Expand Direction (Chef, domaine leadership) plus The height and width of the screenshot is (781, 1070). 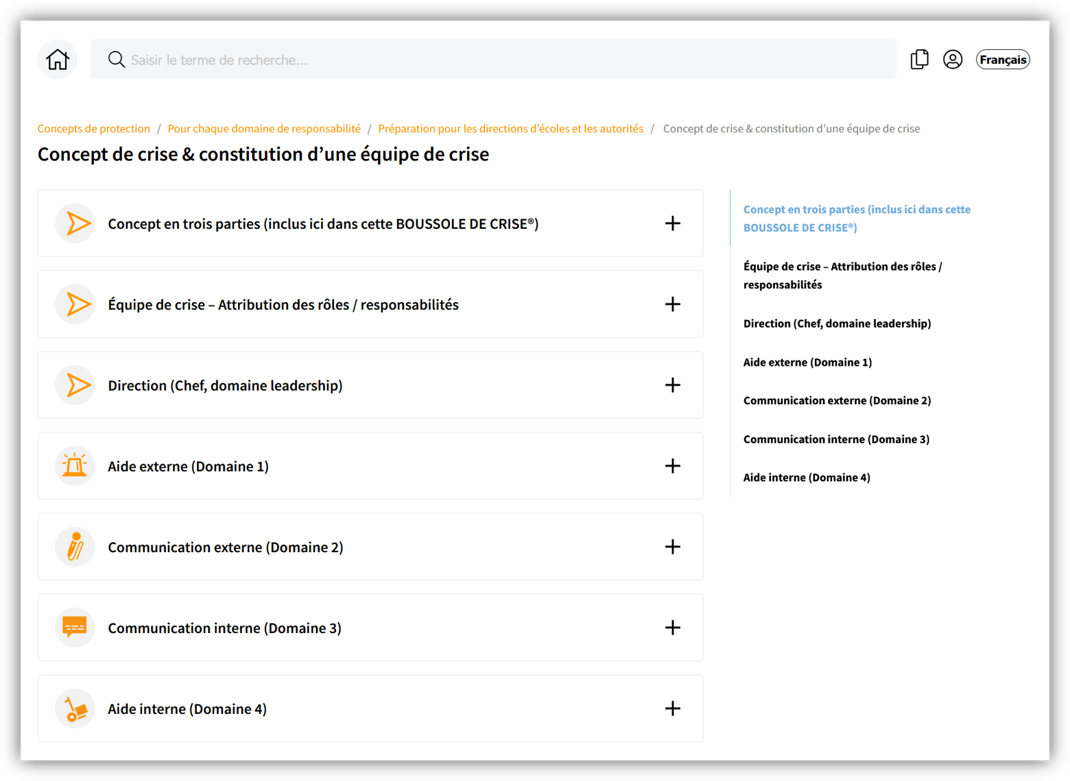(673, 385)
